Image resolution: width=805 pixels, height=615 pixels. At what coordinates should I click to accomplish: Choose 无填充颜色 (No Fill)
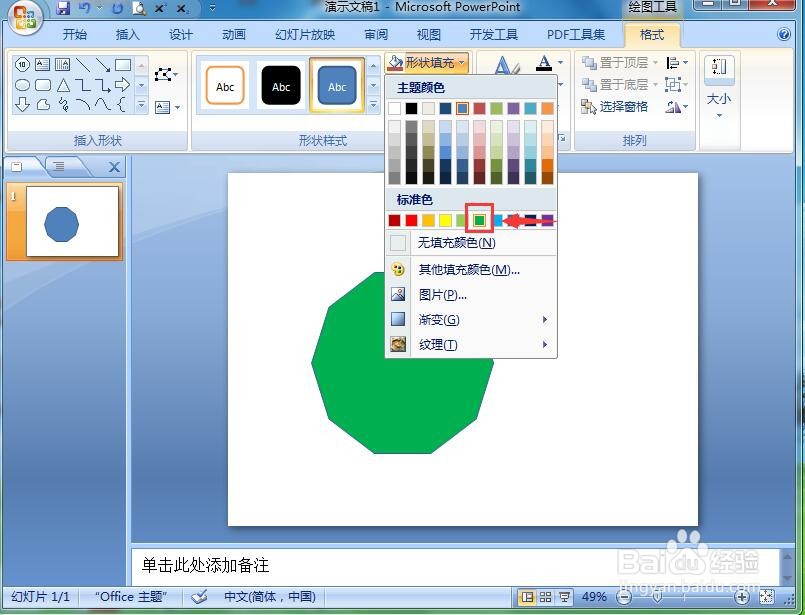pyautogui.click(x=455, y=243)
